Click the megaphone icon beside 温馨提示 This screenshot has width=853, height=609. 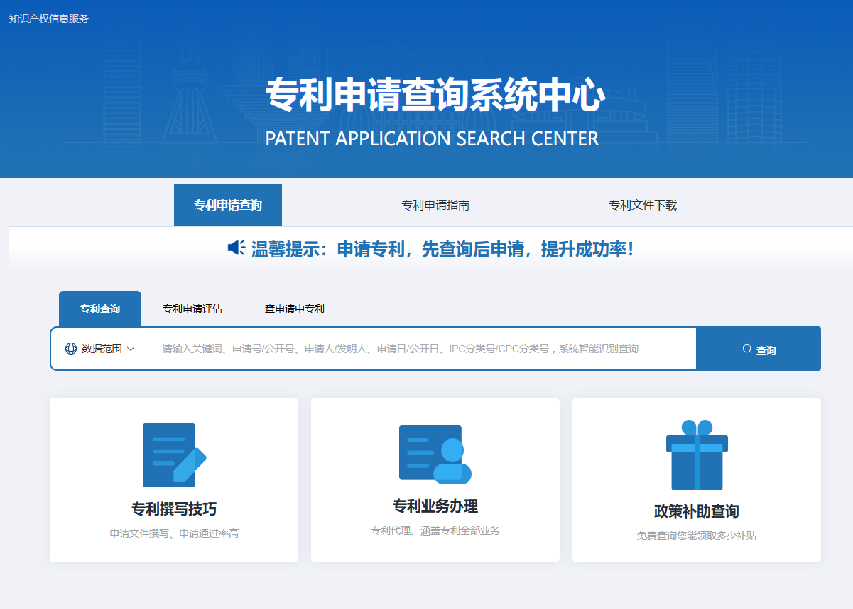(236, 248)
